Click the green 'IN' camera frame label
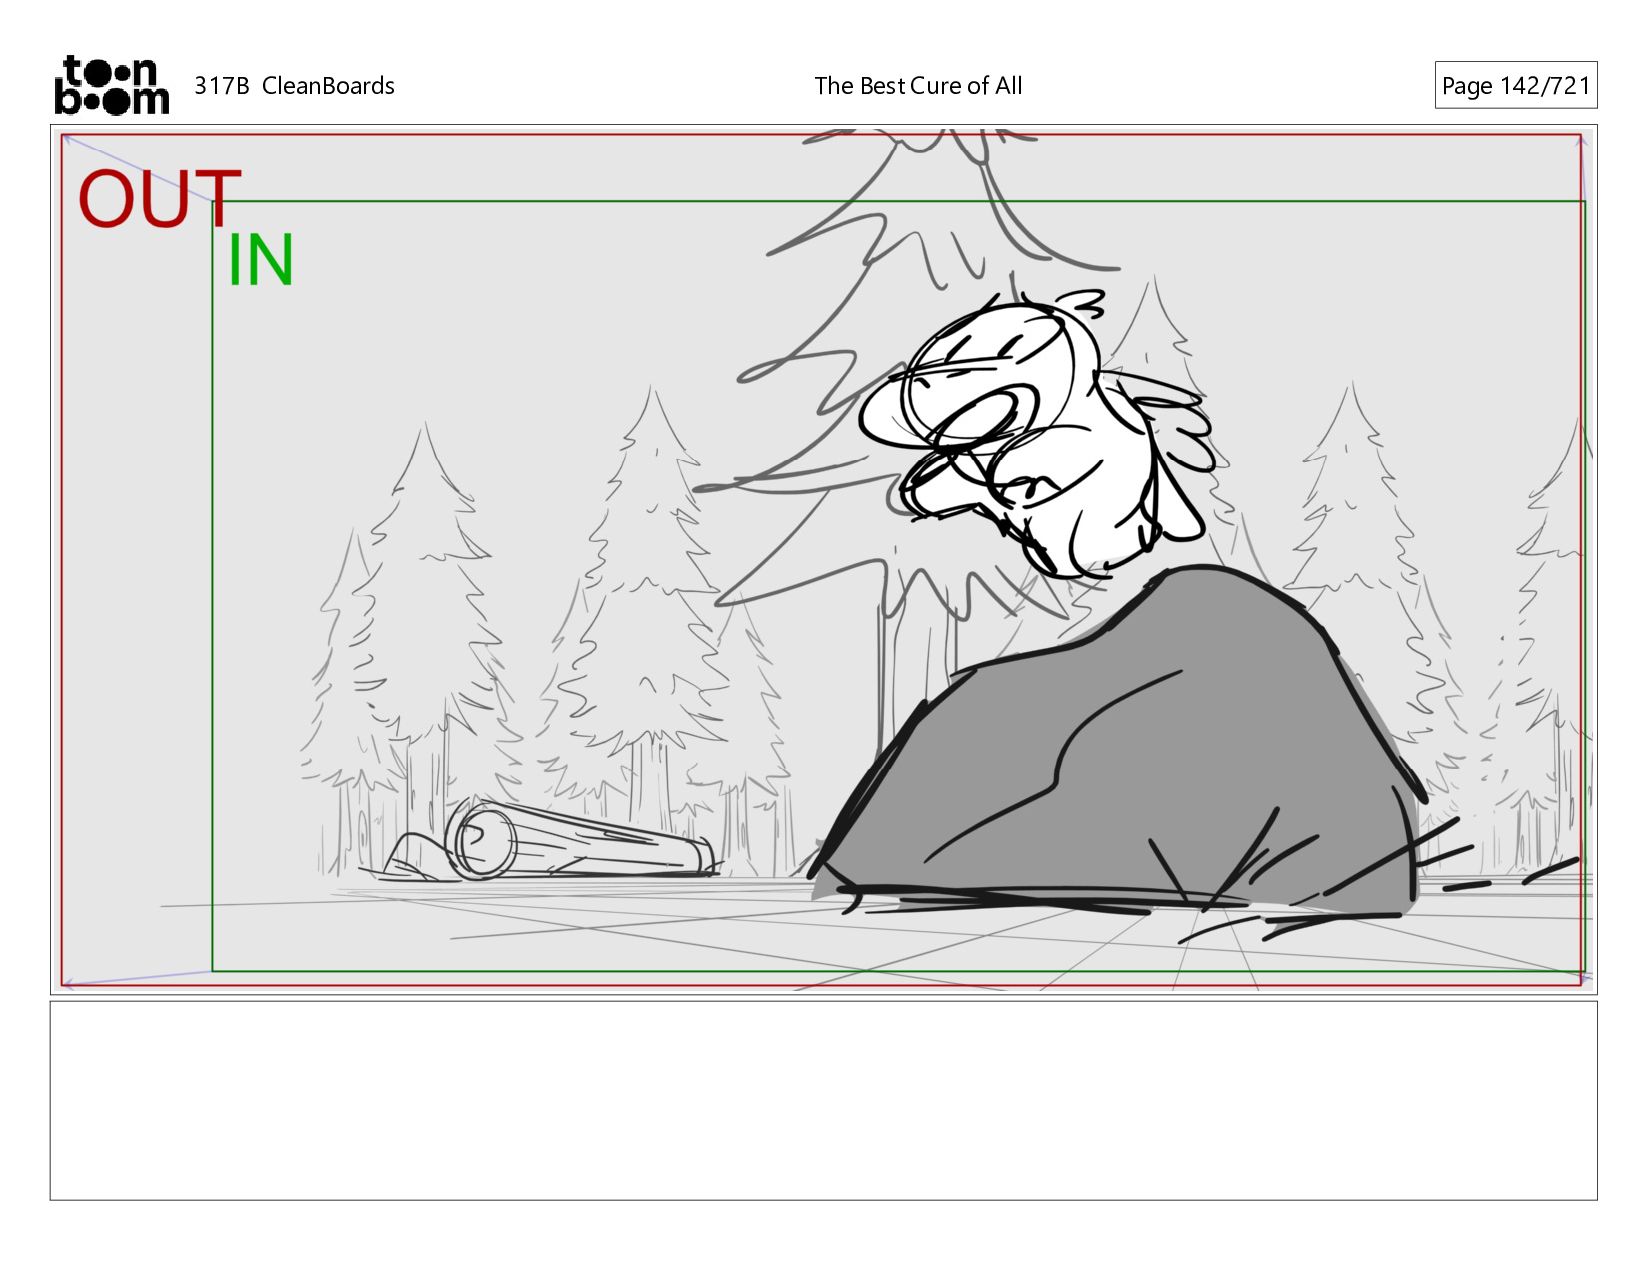The height and width of the screenshot is (1275, 1650). 260,260
